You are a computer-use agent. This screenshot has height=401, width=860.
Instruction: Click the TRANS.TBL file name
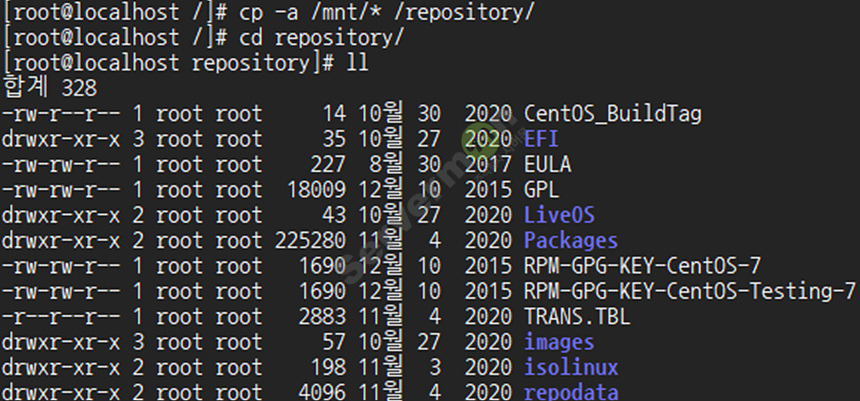[x=577, y=316]
